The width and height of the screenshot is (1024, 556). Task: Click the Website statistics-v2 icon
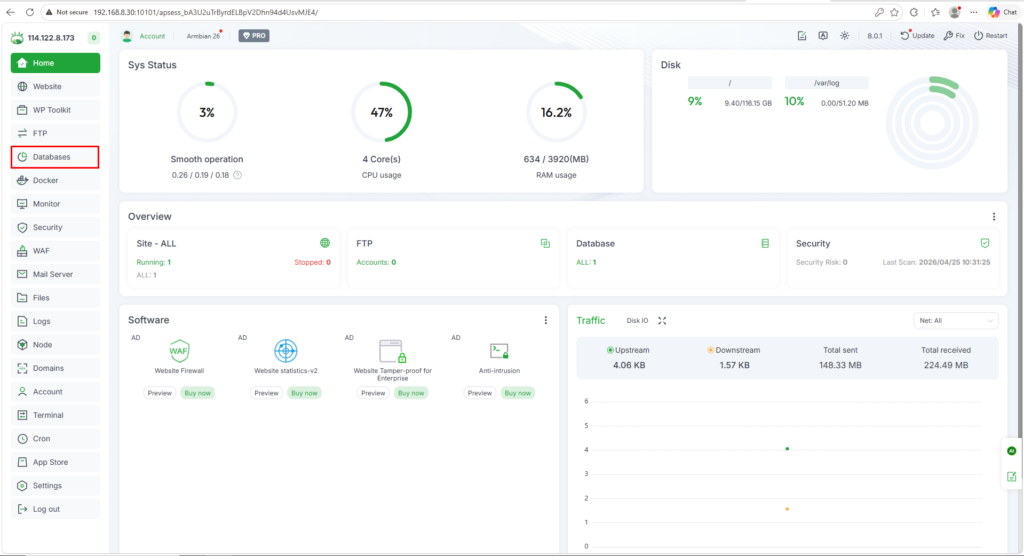[286, 351]
